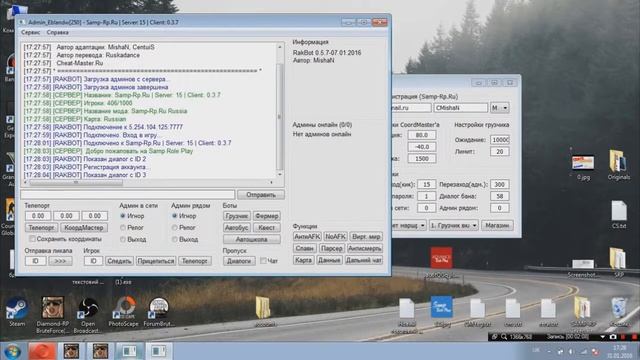Image resolution: width=640 pixels, height=360 pixels.
Task: Select Релог under Админ рядом
Action: tap(175, 227)
